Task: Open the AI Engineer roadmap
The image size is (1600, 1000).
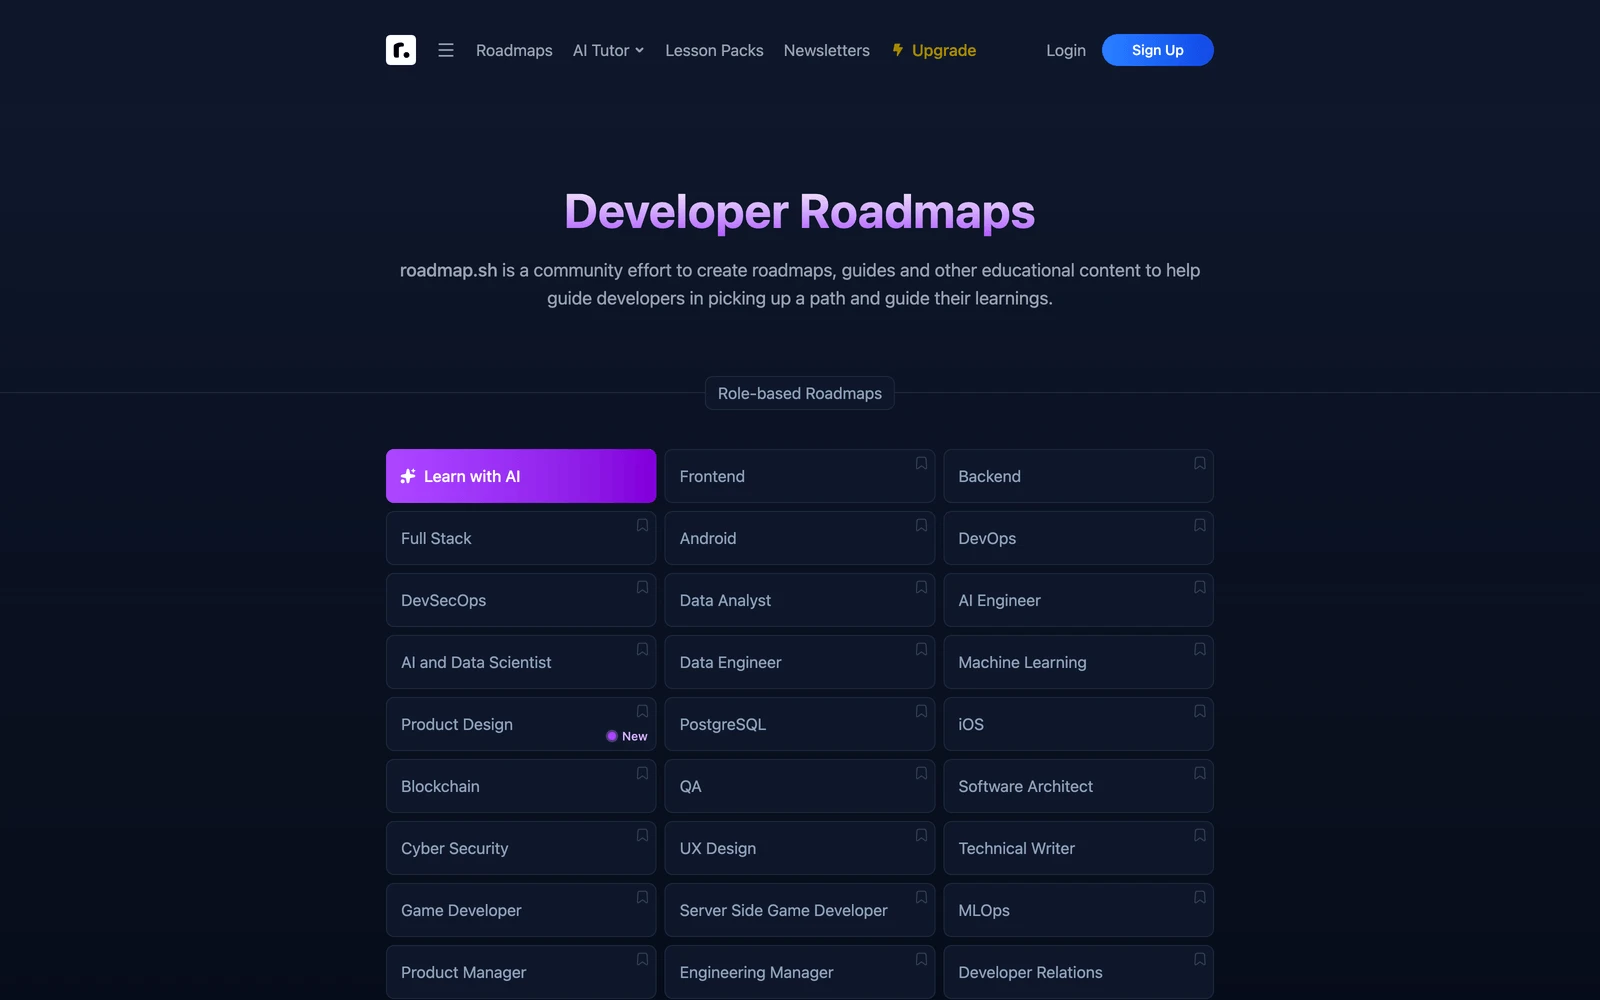Action: pyautogui.click(x=1078, y=600)
